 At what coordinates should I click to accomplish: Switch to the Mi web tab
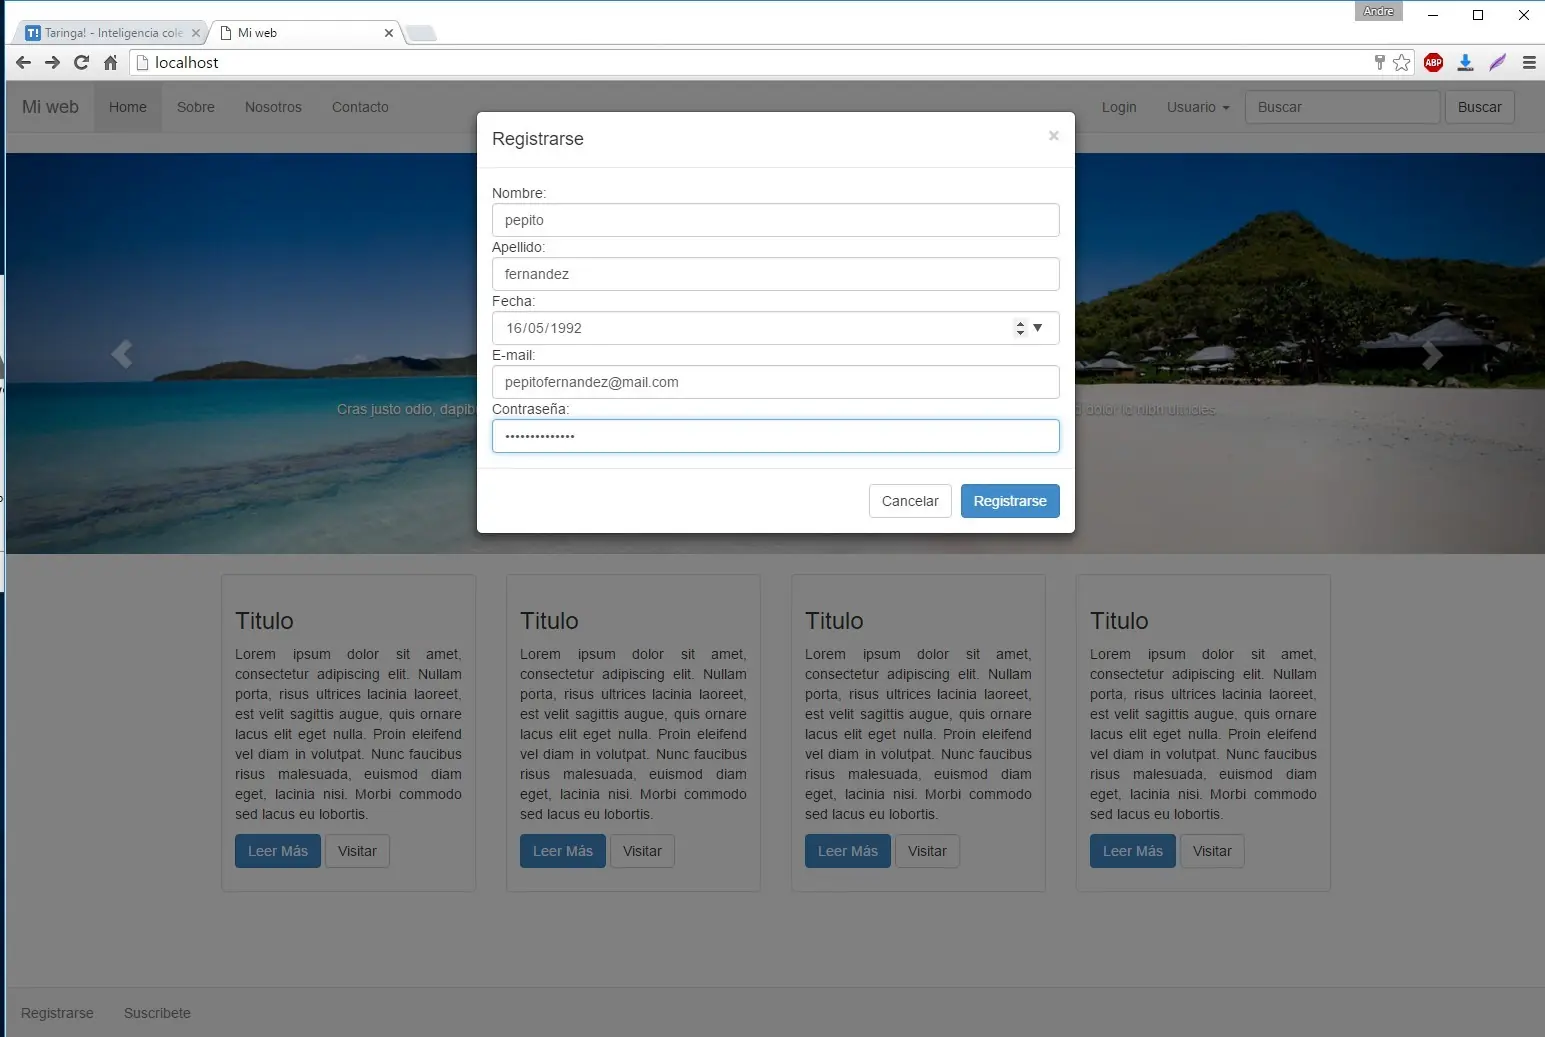(x=305, y=33)
